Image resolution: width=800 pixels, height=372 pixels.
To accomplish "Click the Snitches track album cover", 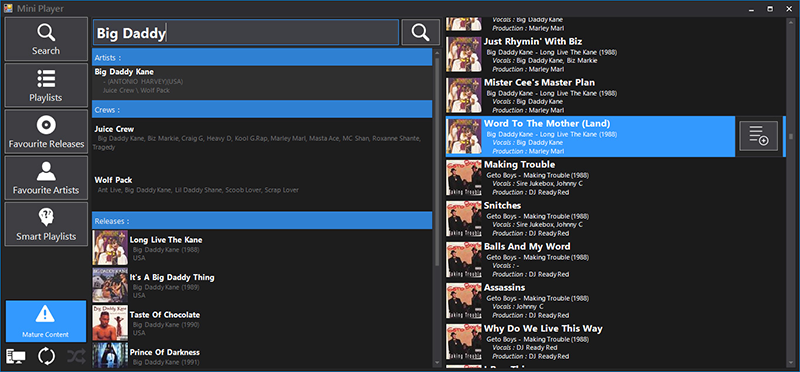I will (464, 218).
